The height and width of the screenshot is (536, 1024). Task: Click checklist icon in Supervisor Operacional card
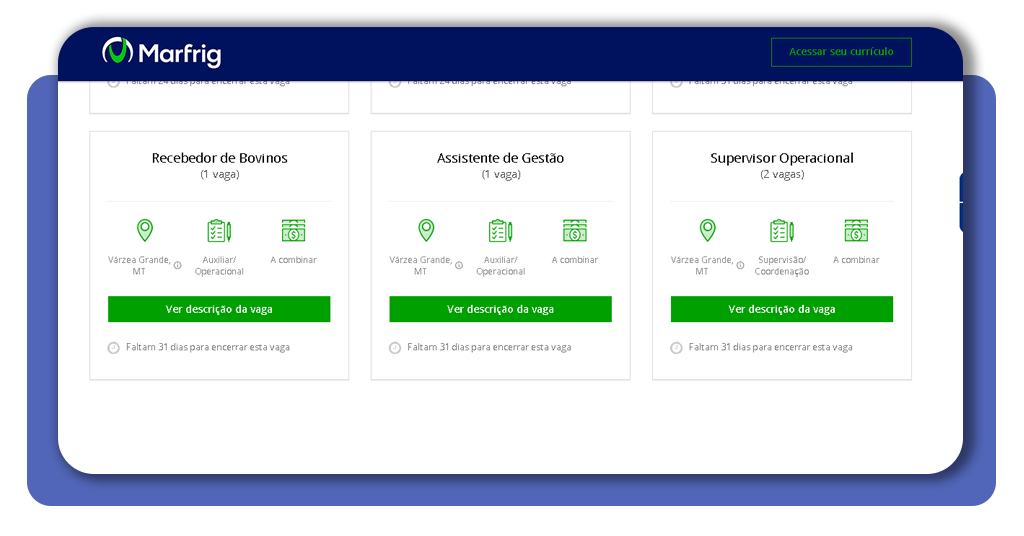pos(781,231)
